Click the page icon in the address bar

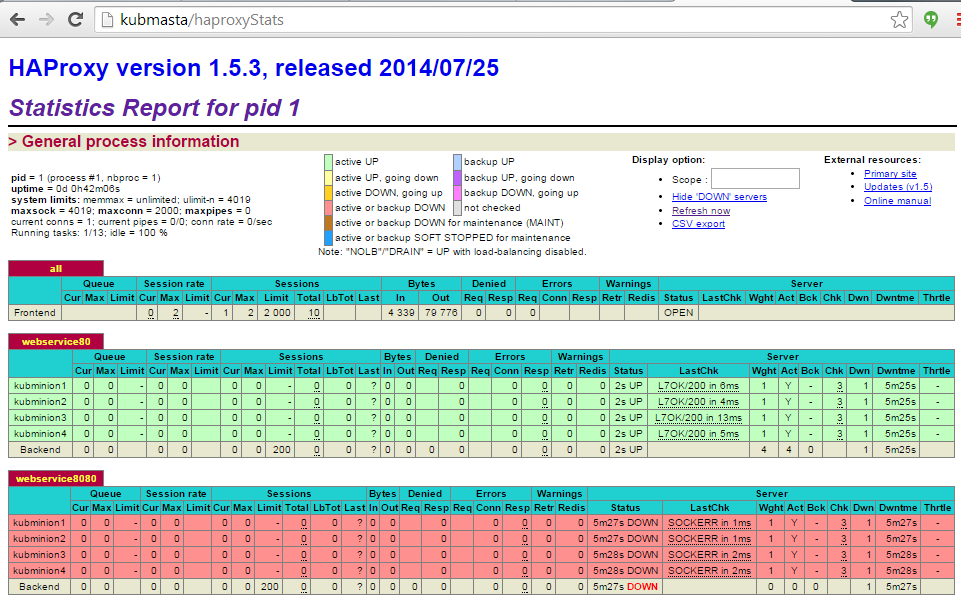[108, 19]
